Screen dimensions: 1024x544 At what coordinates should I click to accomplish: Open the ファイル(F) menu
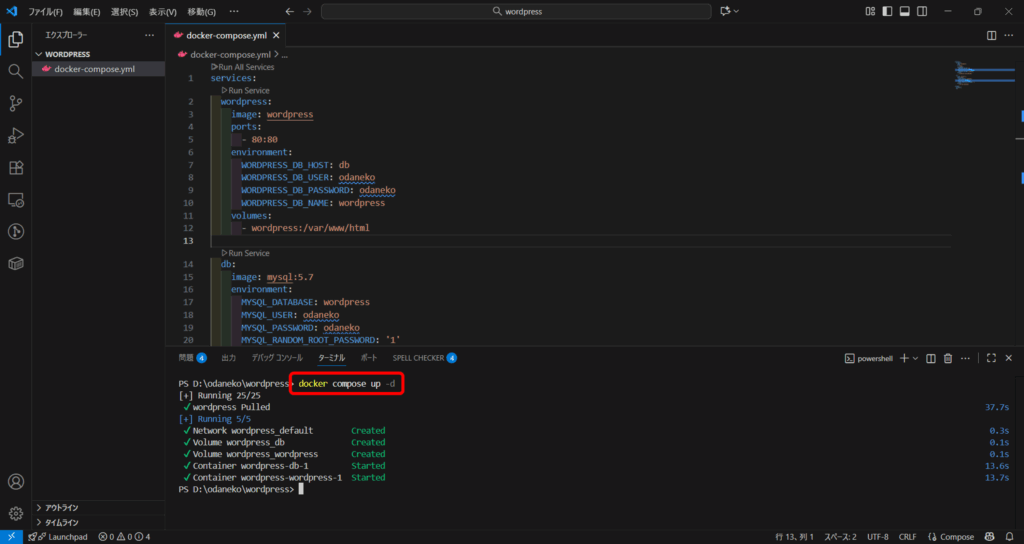coord(45,12)
